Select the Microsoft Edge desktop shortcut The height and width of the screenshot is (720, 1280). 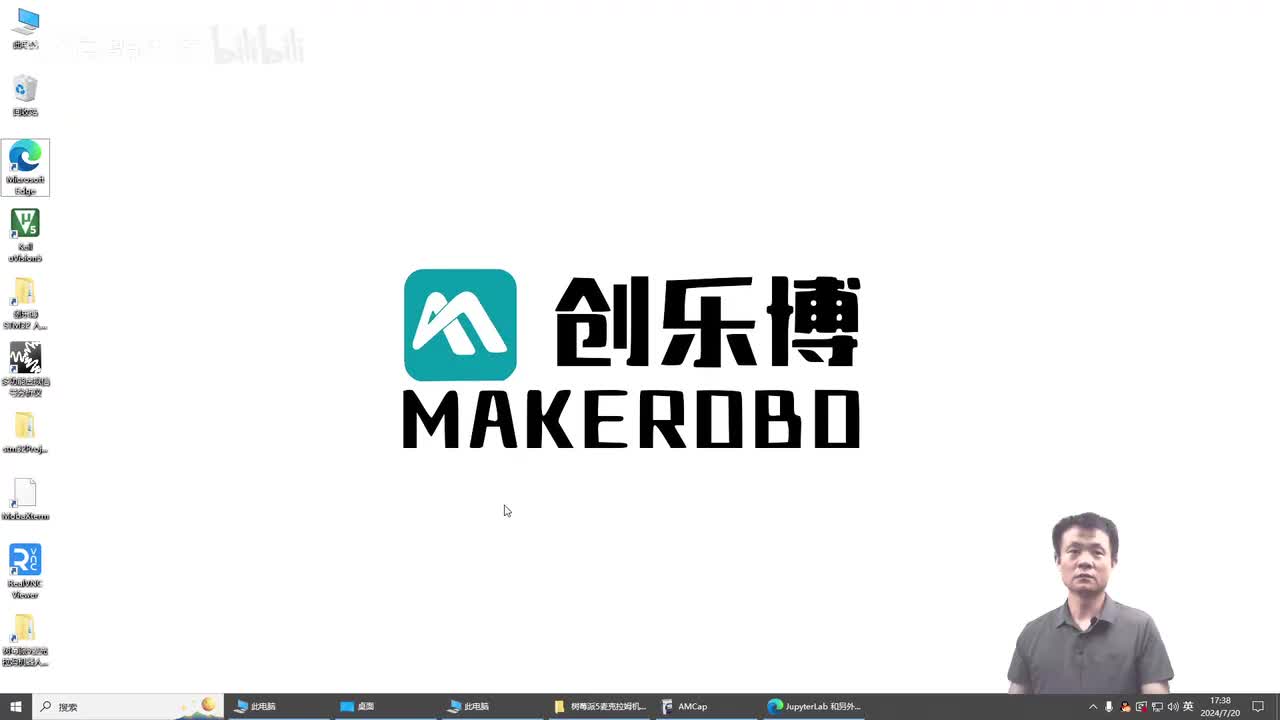click(x=25, y=168)
